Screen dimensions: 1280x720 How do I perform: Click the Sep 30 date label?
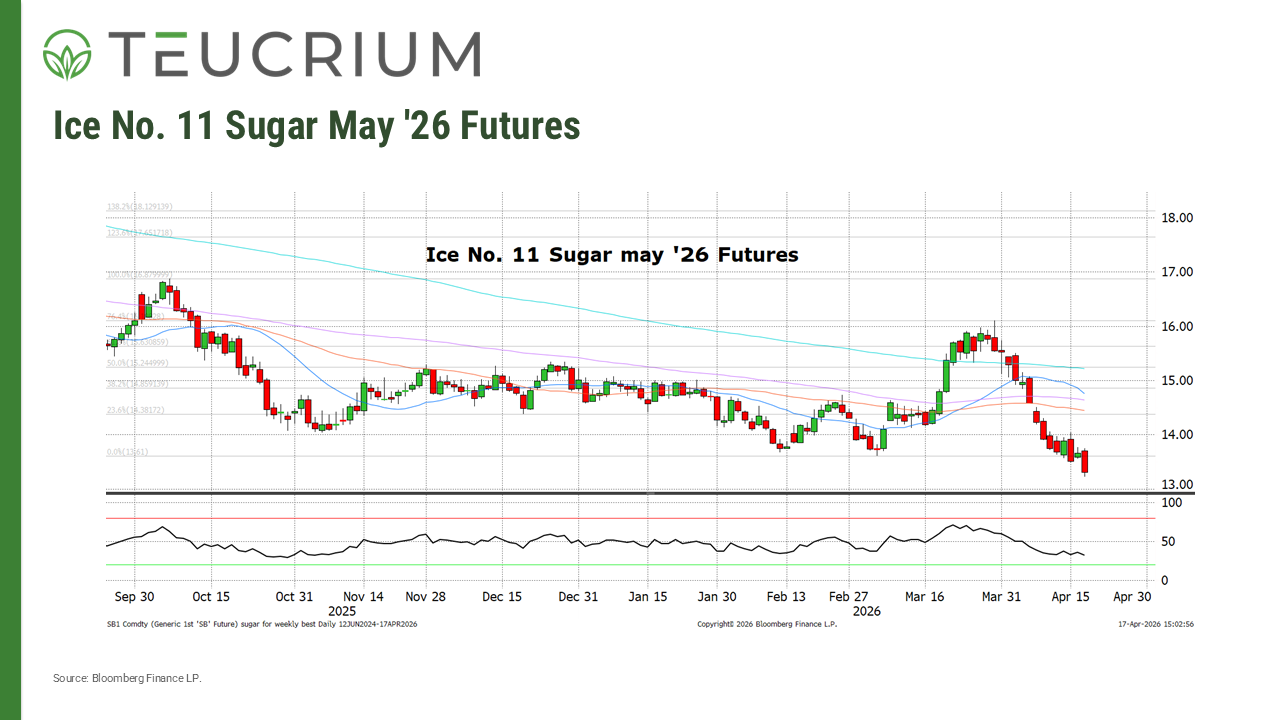[x=133, y=597]
